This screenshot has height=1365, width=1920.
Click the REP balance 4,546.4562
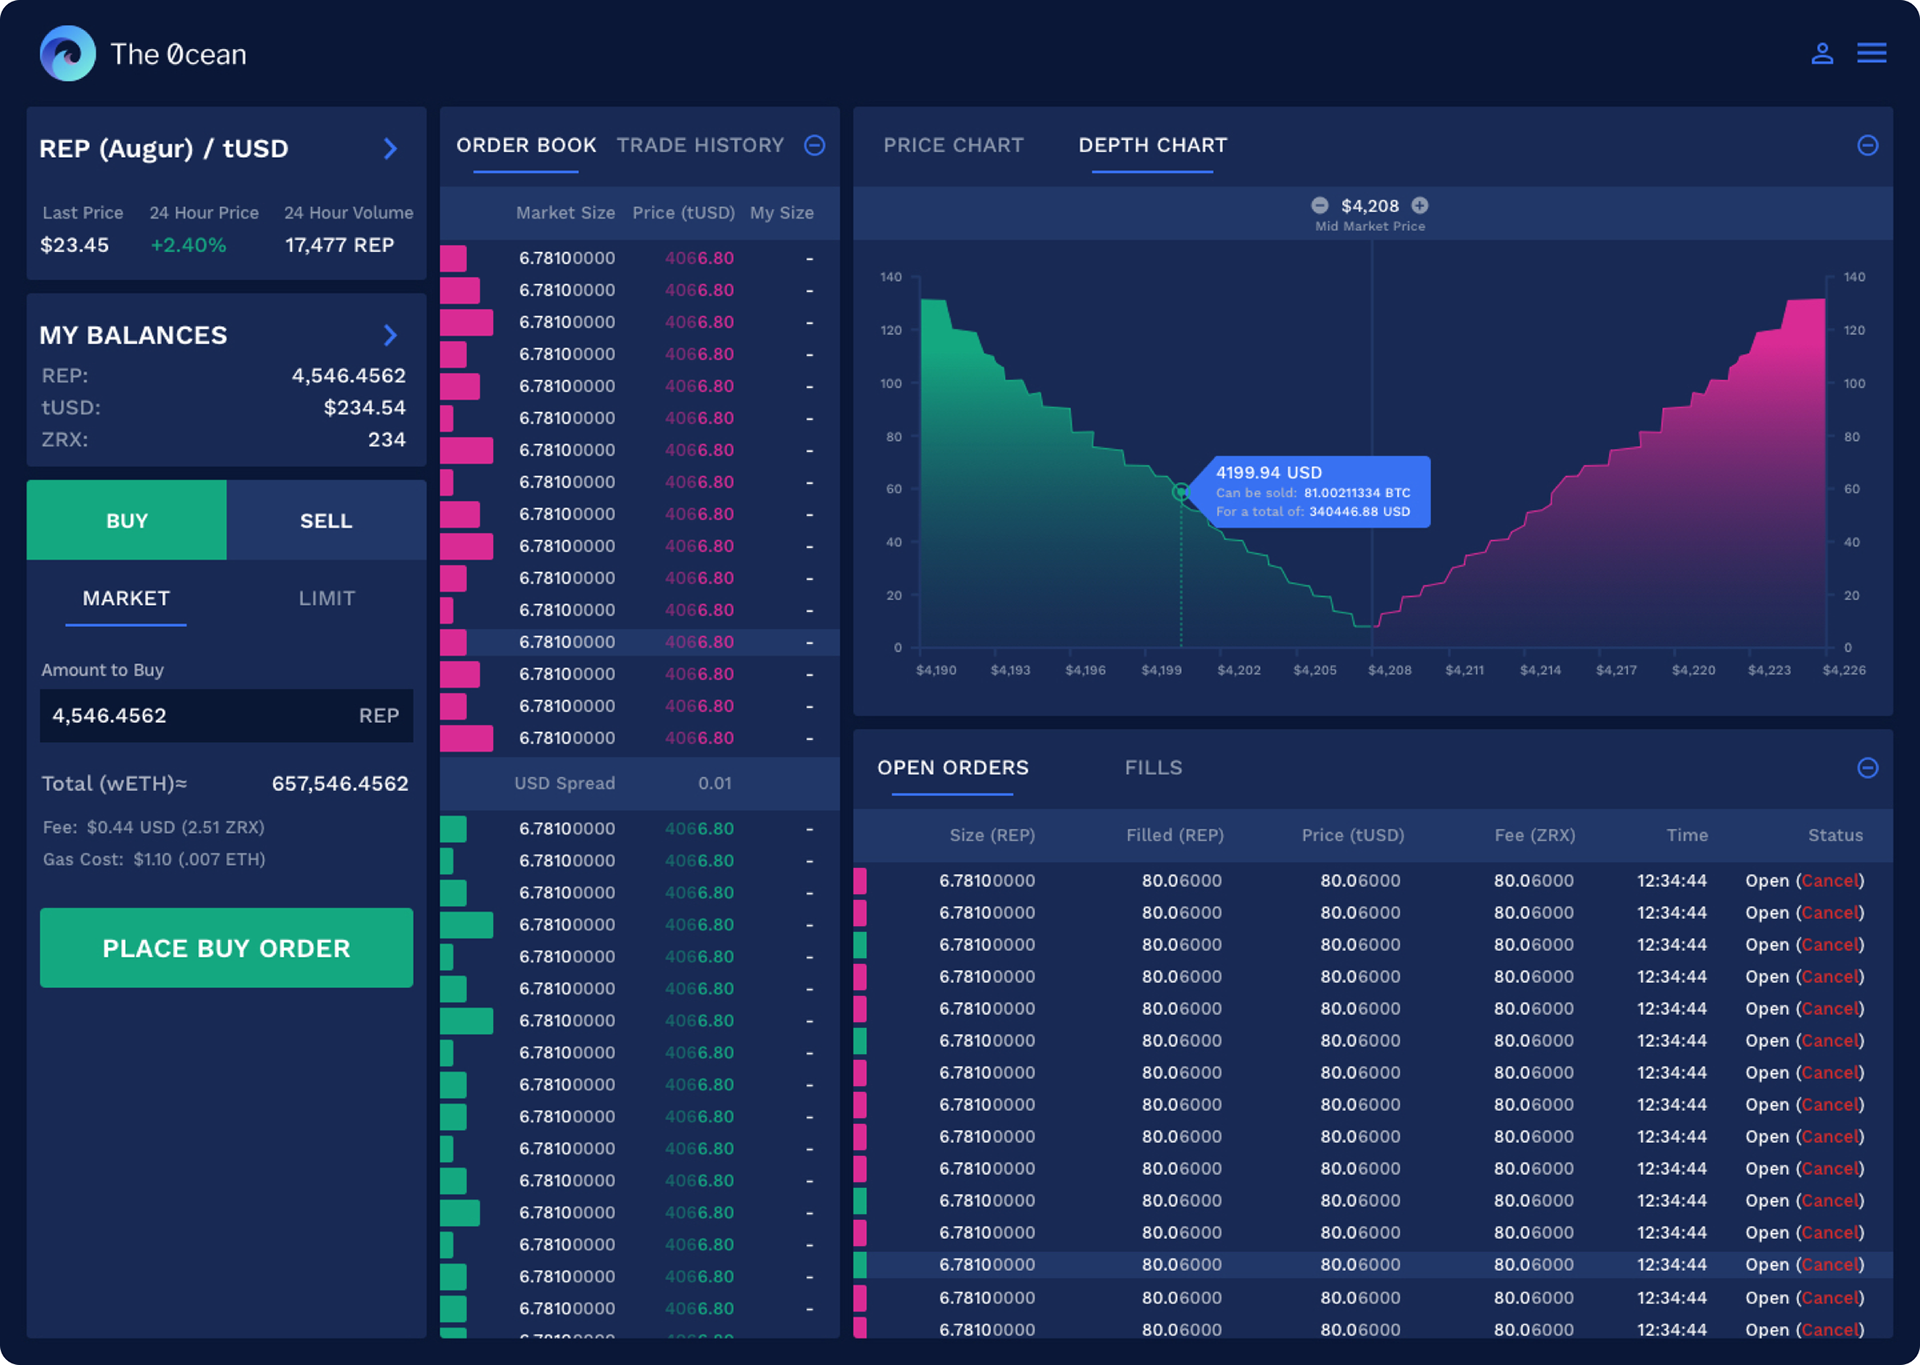click(349, 376)
